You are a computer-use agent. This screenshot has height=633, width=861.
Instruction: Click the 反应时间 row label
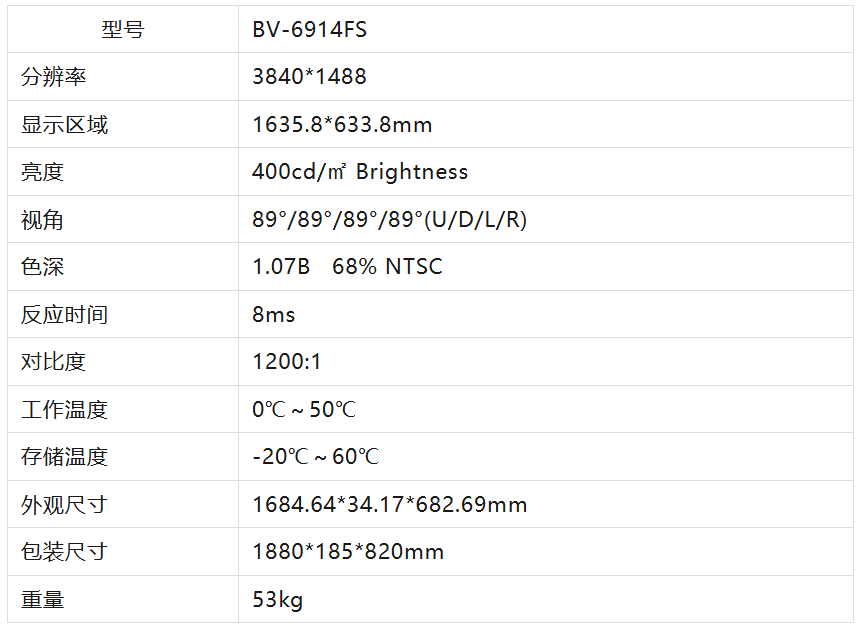click(x=65, y=315)
